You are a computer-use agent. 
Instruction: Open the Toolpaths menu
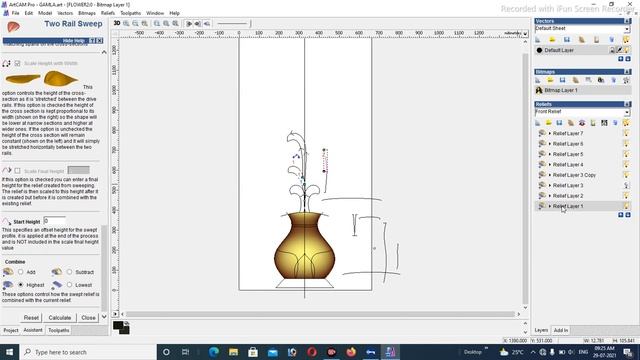pos(131,13)
